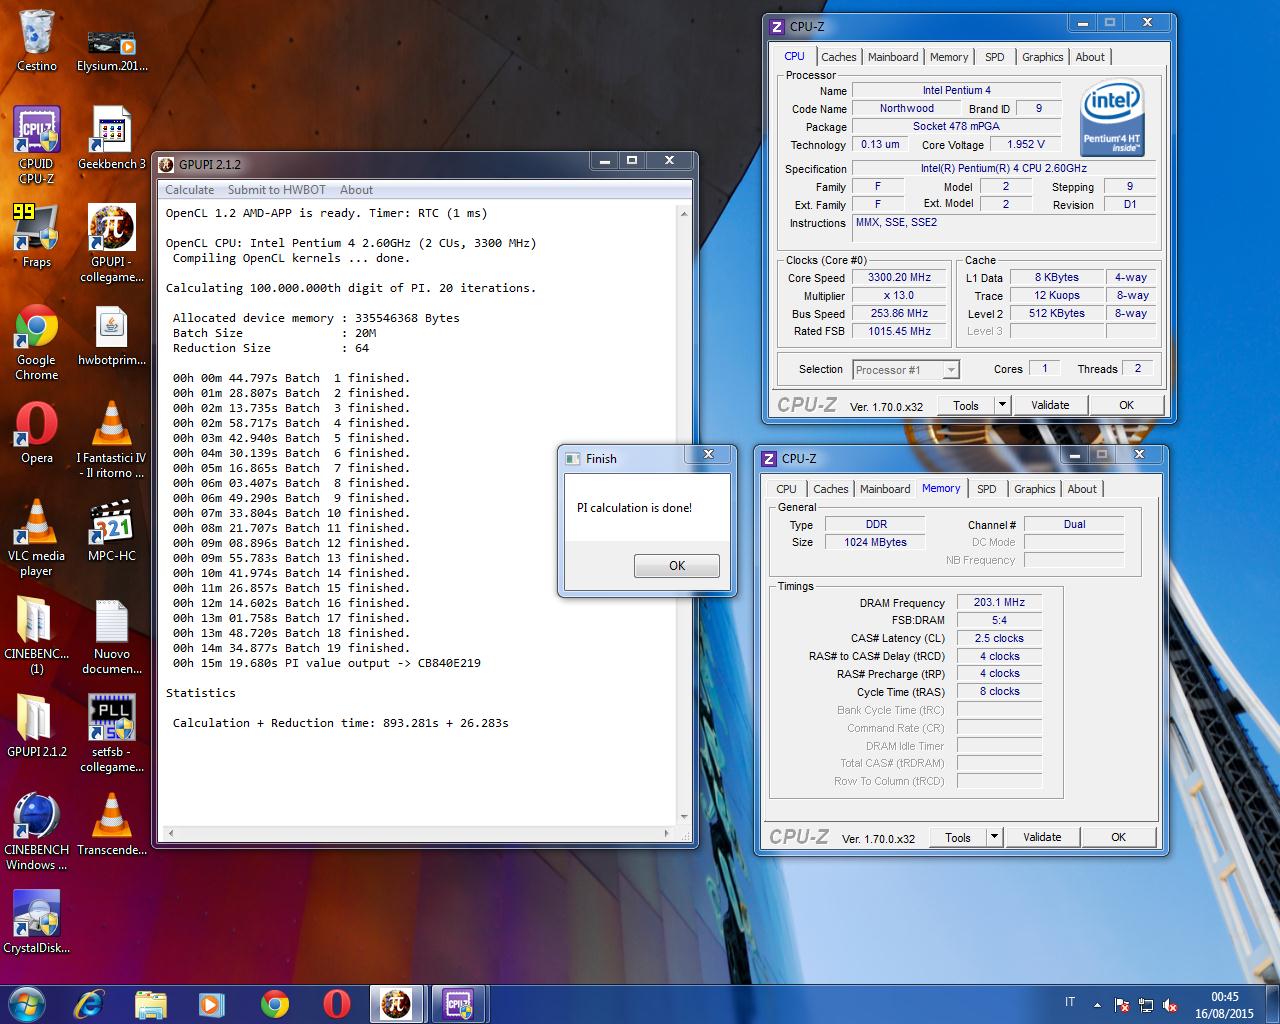Open the Cestino recycle bin icon
1280x1024 pixels.
[x=37, y=40]
